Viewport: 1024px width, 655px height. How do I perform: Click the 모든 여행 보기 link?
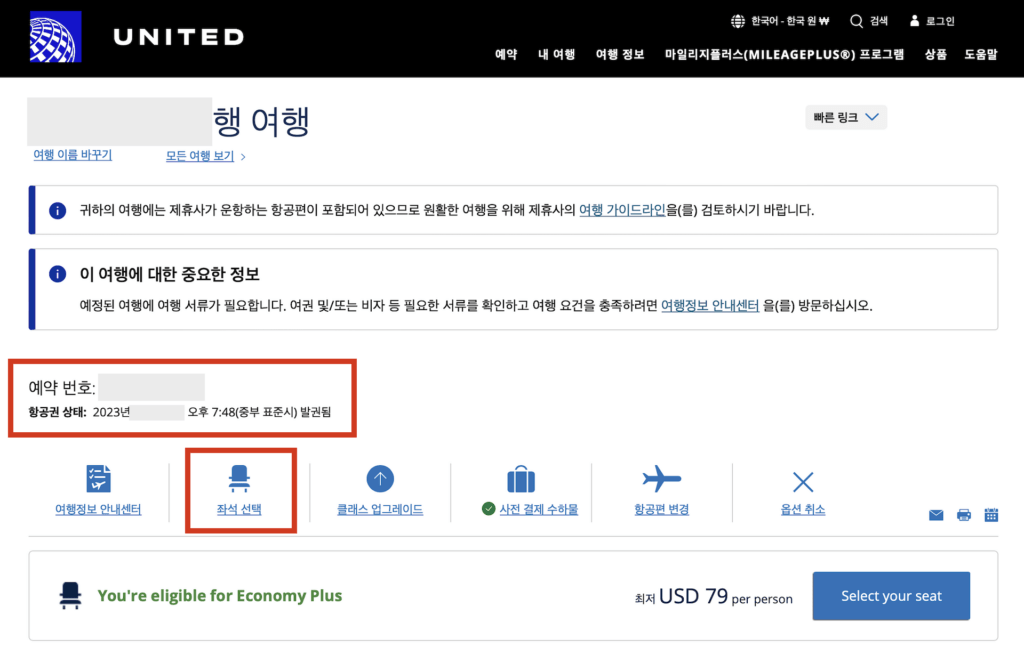pyautogui.click(x=200, y=156)
